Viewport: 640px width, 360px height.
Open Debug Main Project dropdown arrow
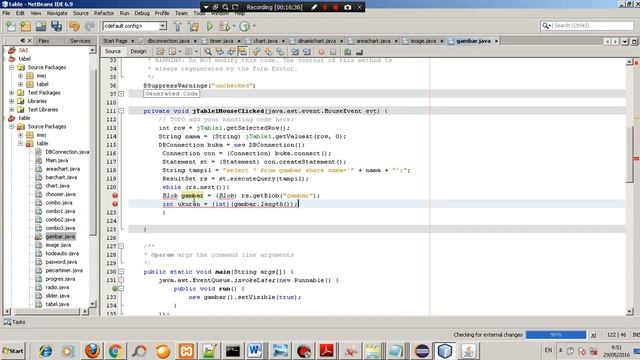(234, 27)
